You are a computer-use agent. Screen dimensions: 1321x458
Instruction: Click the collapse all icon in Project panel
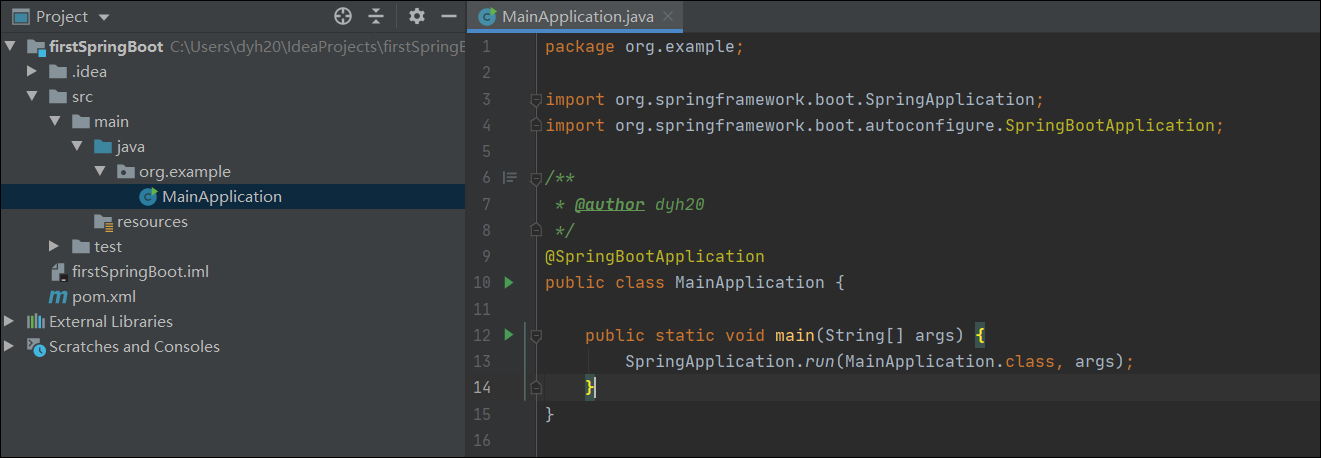(x=376, y=16)
